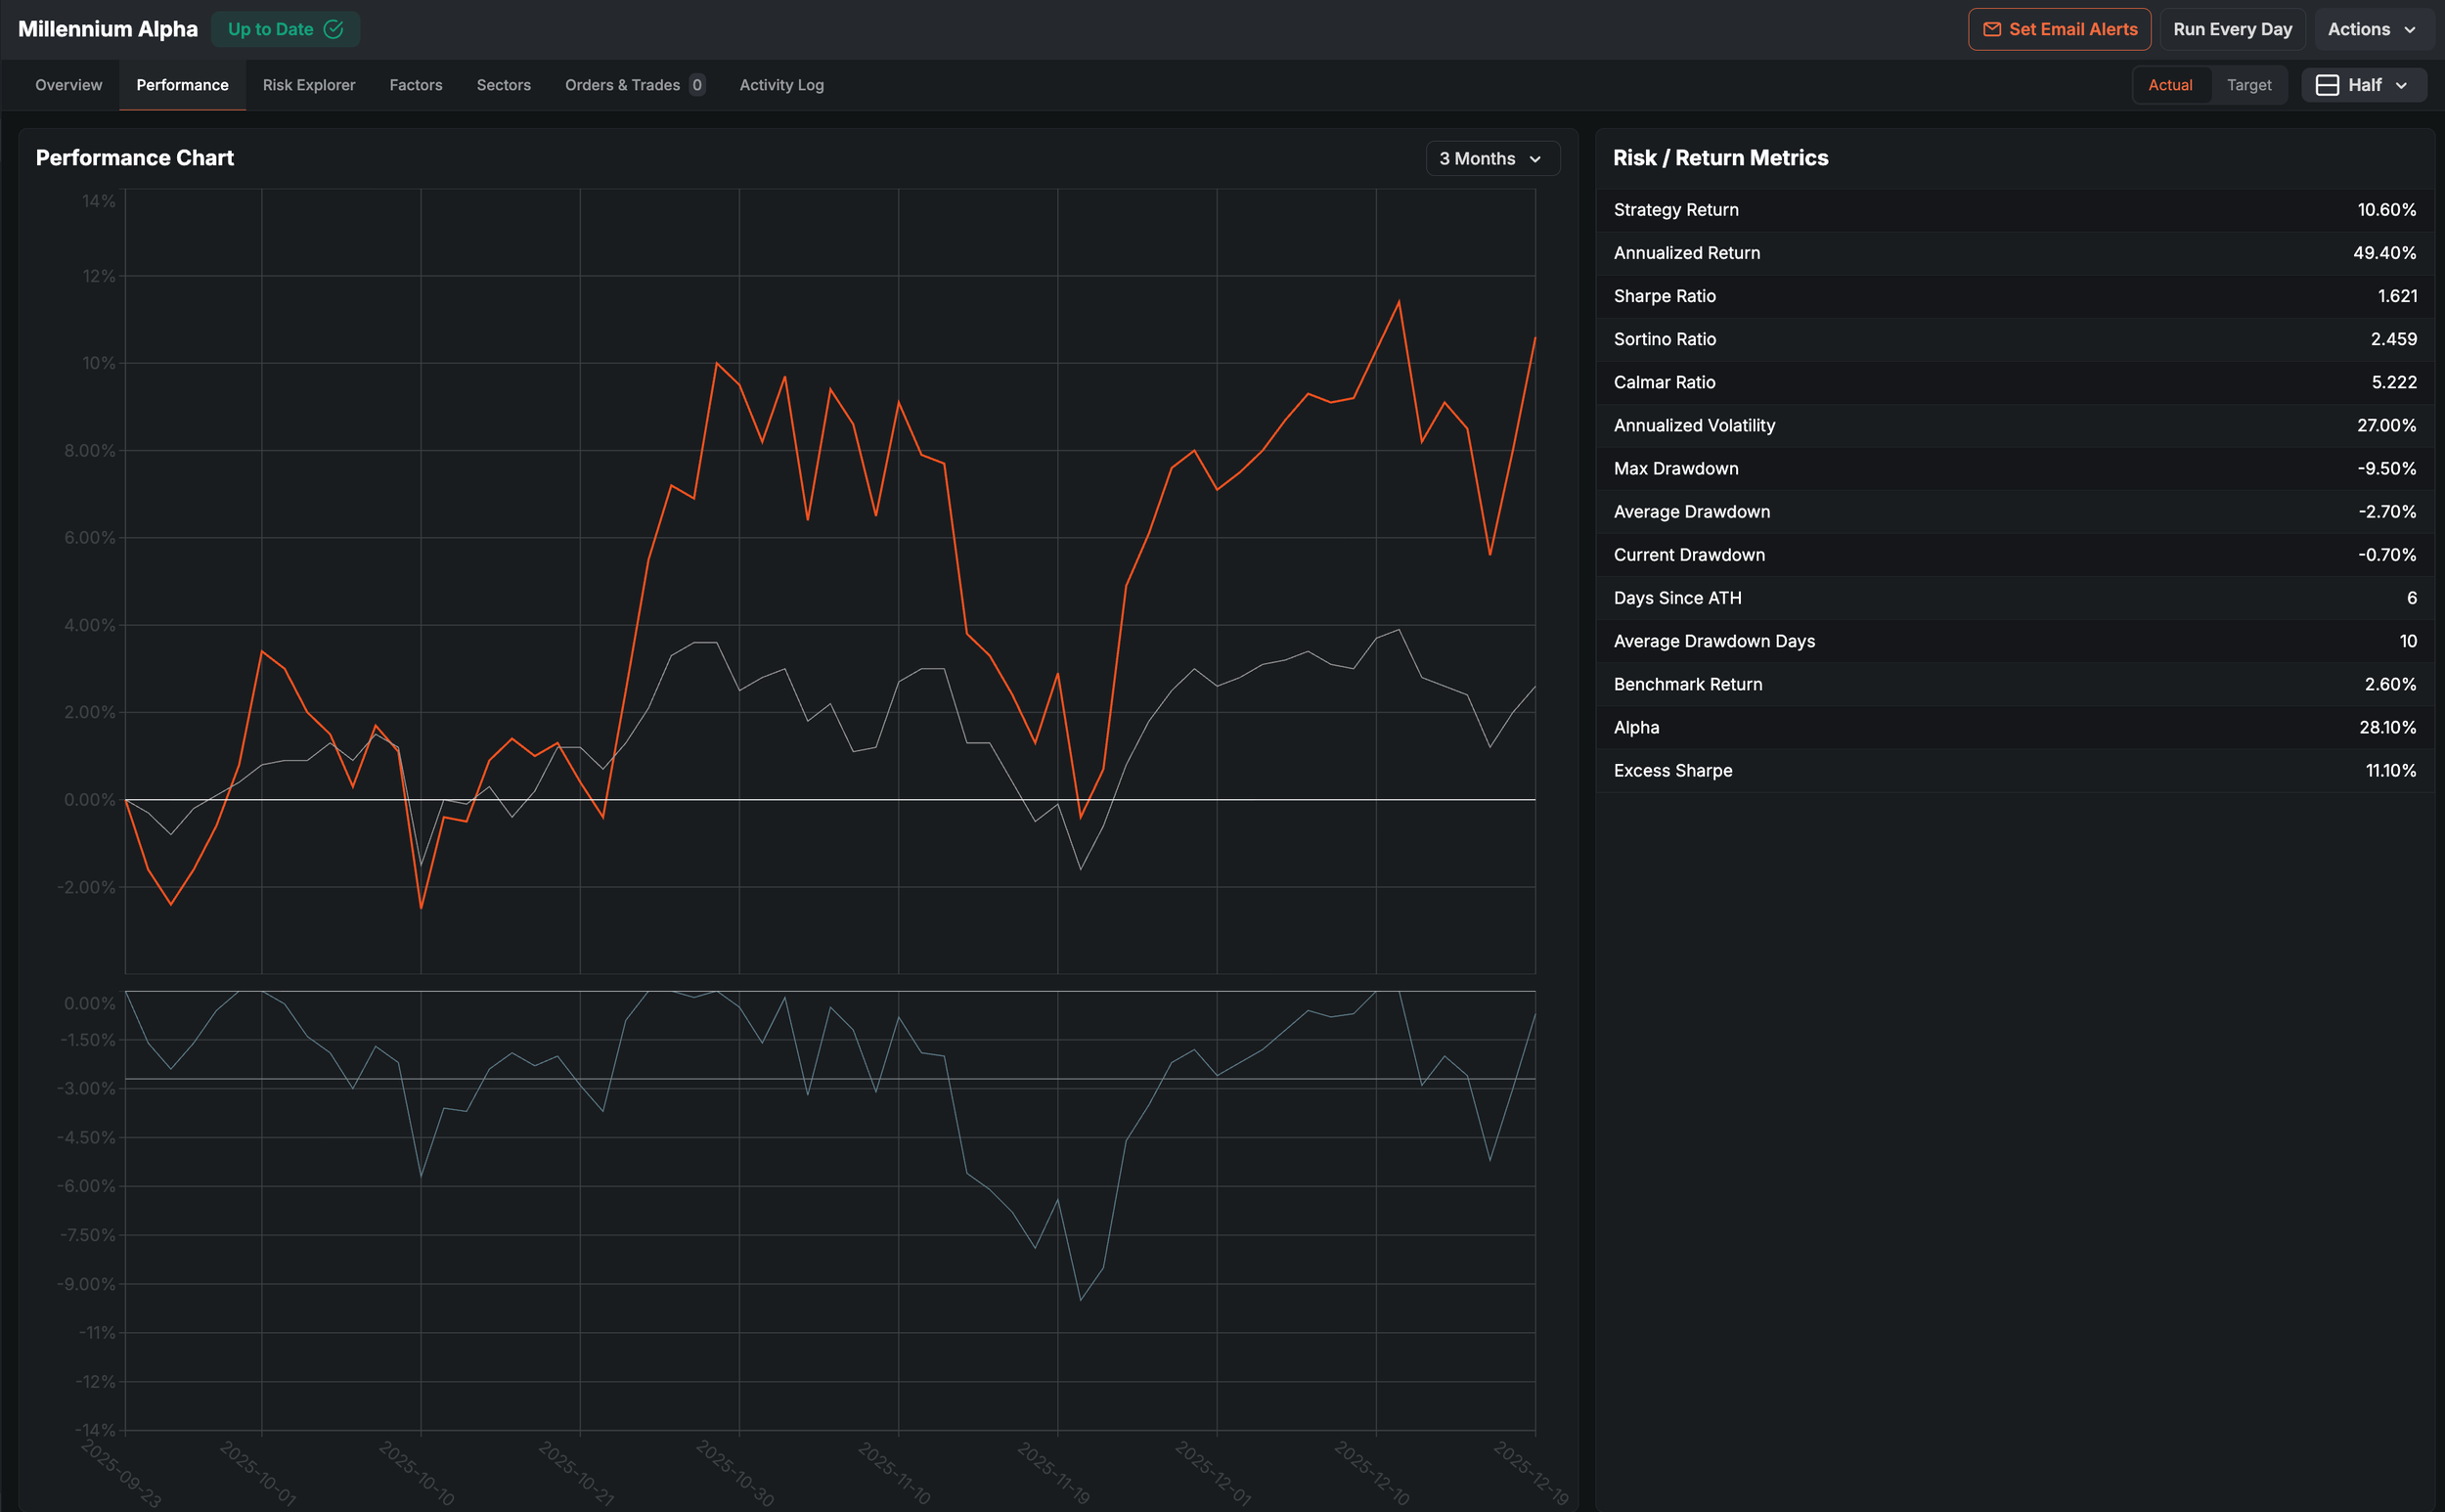Click the Orders & Trades count badge
This screenshot has width=2445, height=1512.
697,85
